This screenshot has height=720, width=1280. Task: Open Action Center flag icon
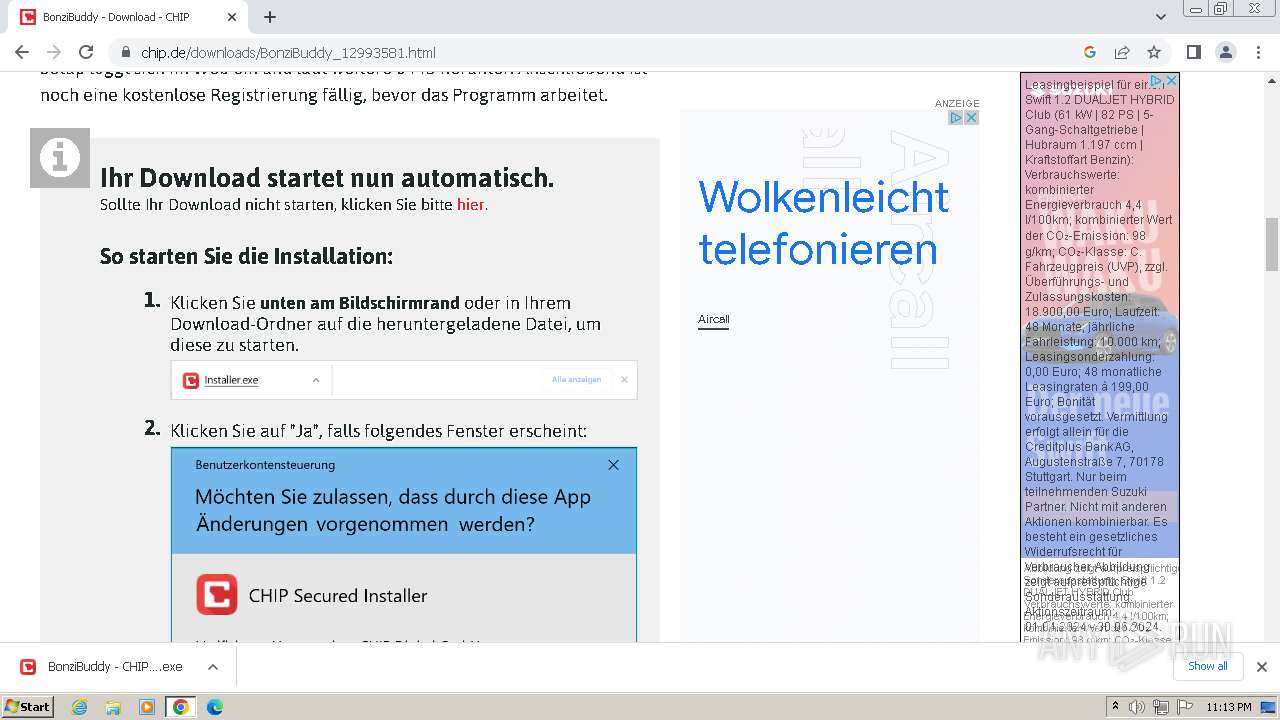(x=1185, y=707)
